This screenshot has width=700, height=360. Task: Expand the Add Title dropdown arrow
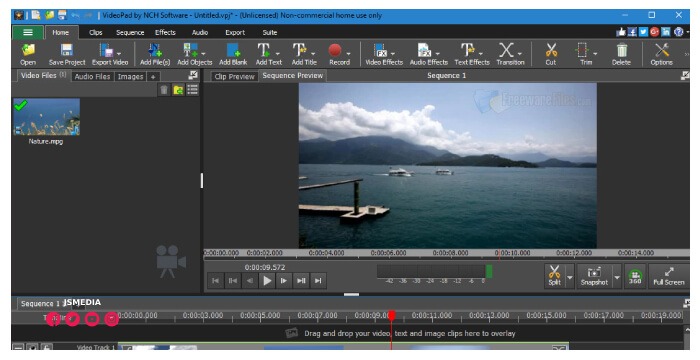coord(313,54)
